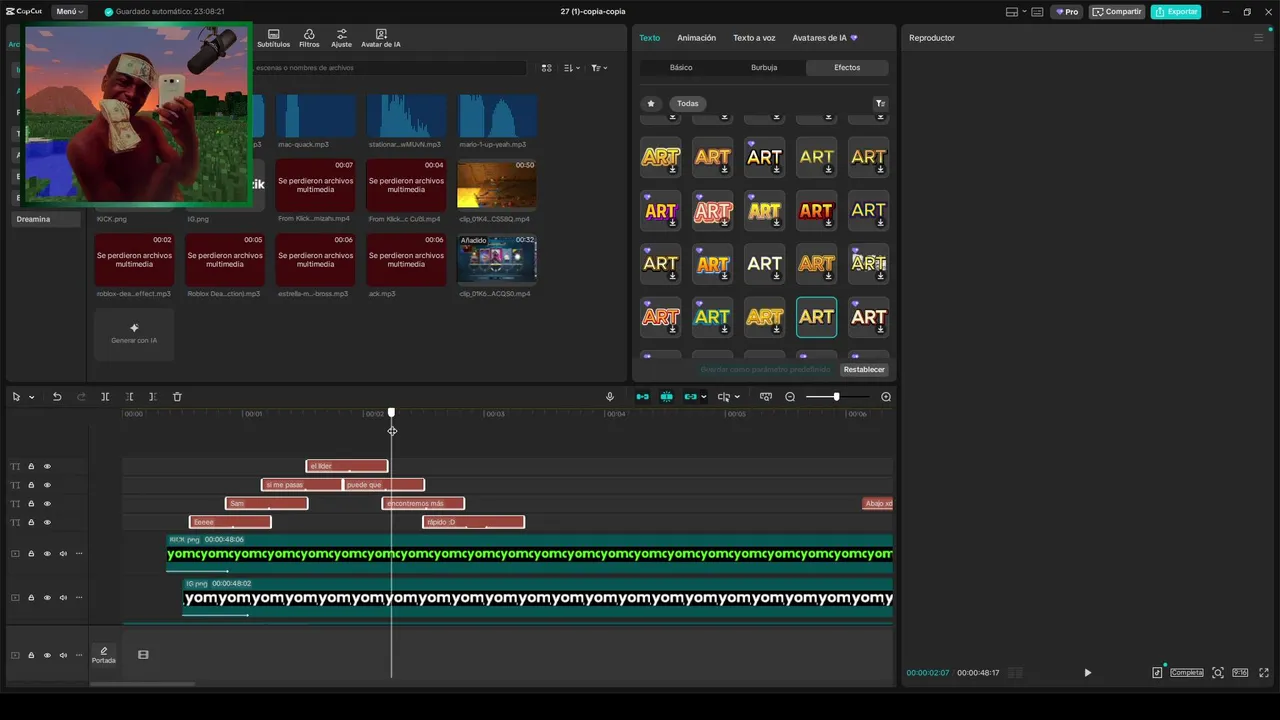Image resolution: width=1280 pixels, height=720 pixels.
Task: Switch to the Texto tab
Action: pos(650,38)
